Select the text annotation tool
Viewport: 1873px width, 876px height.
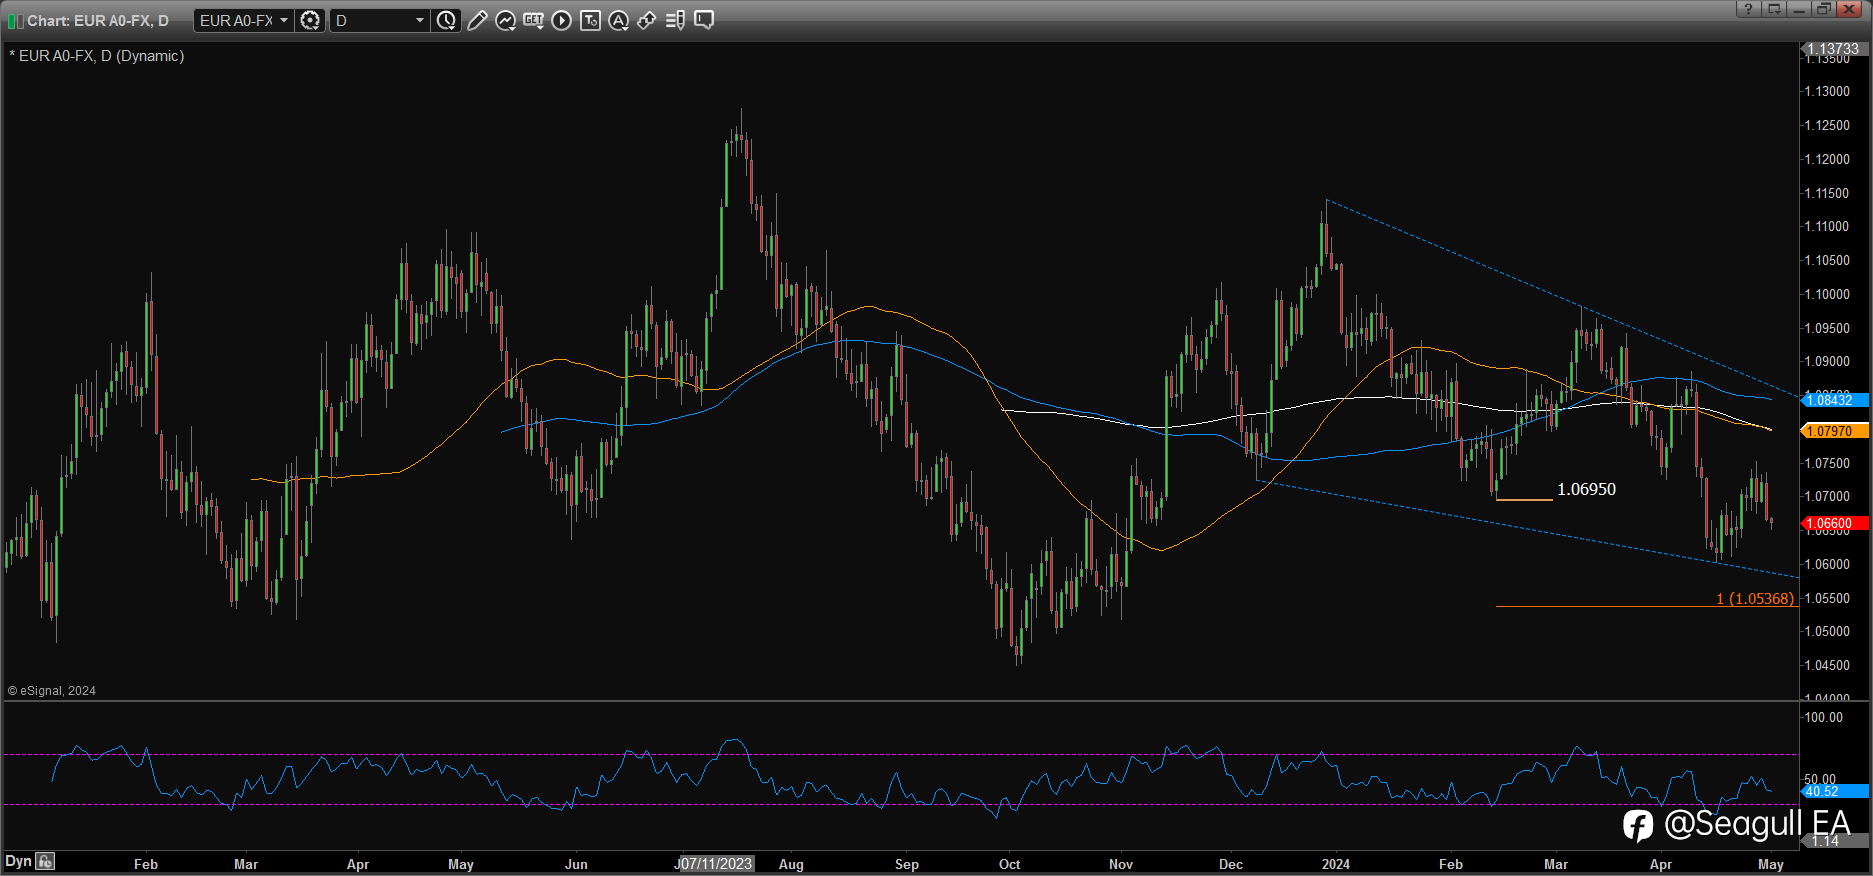[591, 20]
